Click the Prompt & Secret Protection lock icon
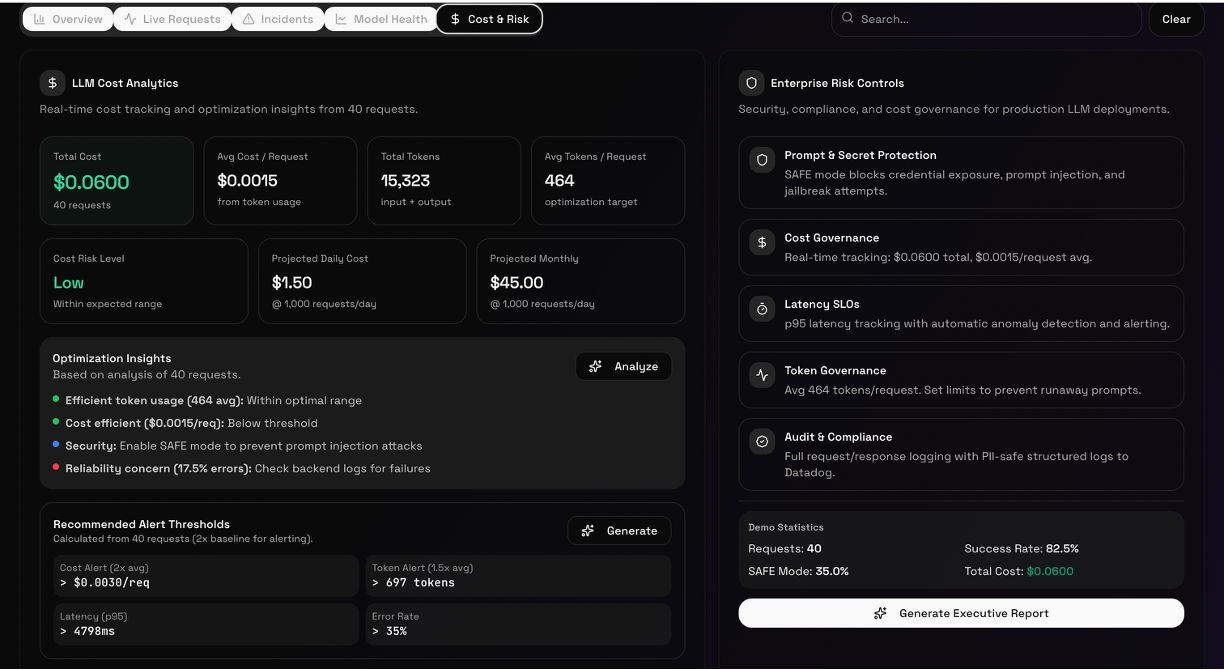The width and height of the screenshot is (1224, 670). point(761,160)
